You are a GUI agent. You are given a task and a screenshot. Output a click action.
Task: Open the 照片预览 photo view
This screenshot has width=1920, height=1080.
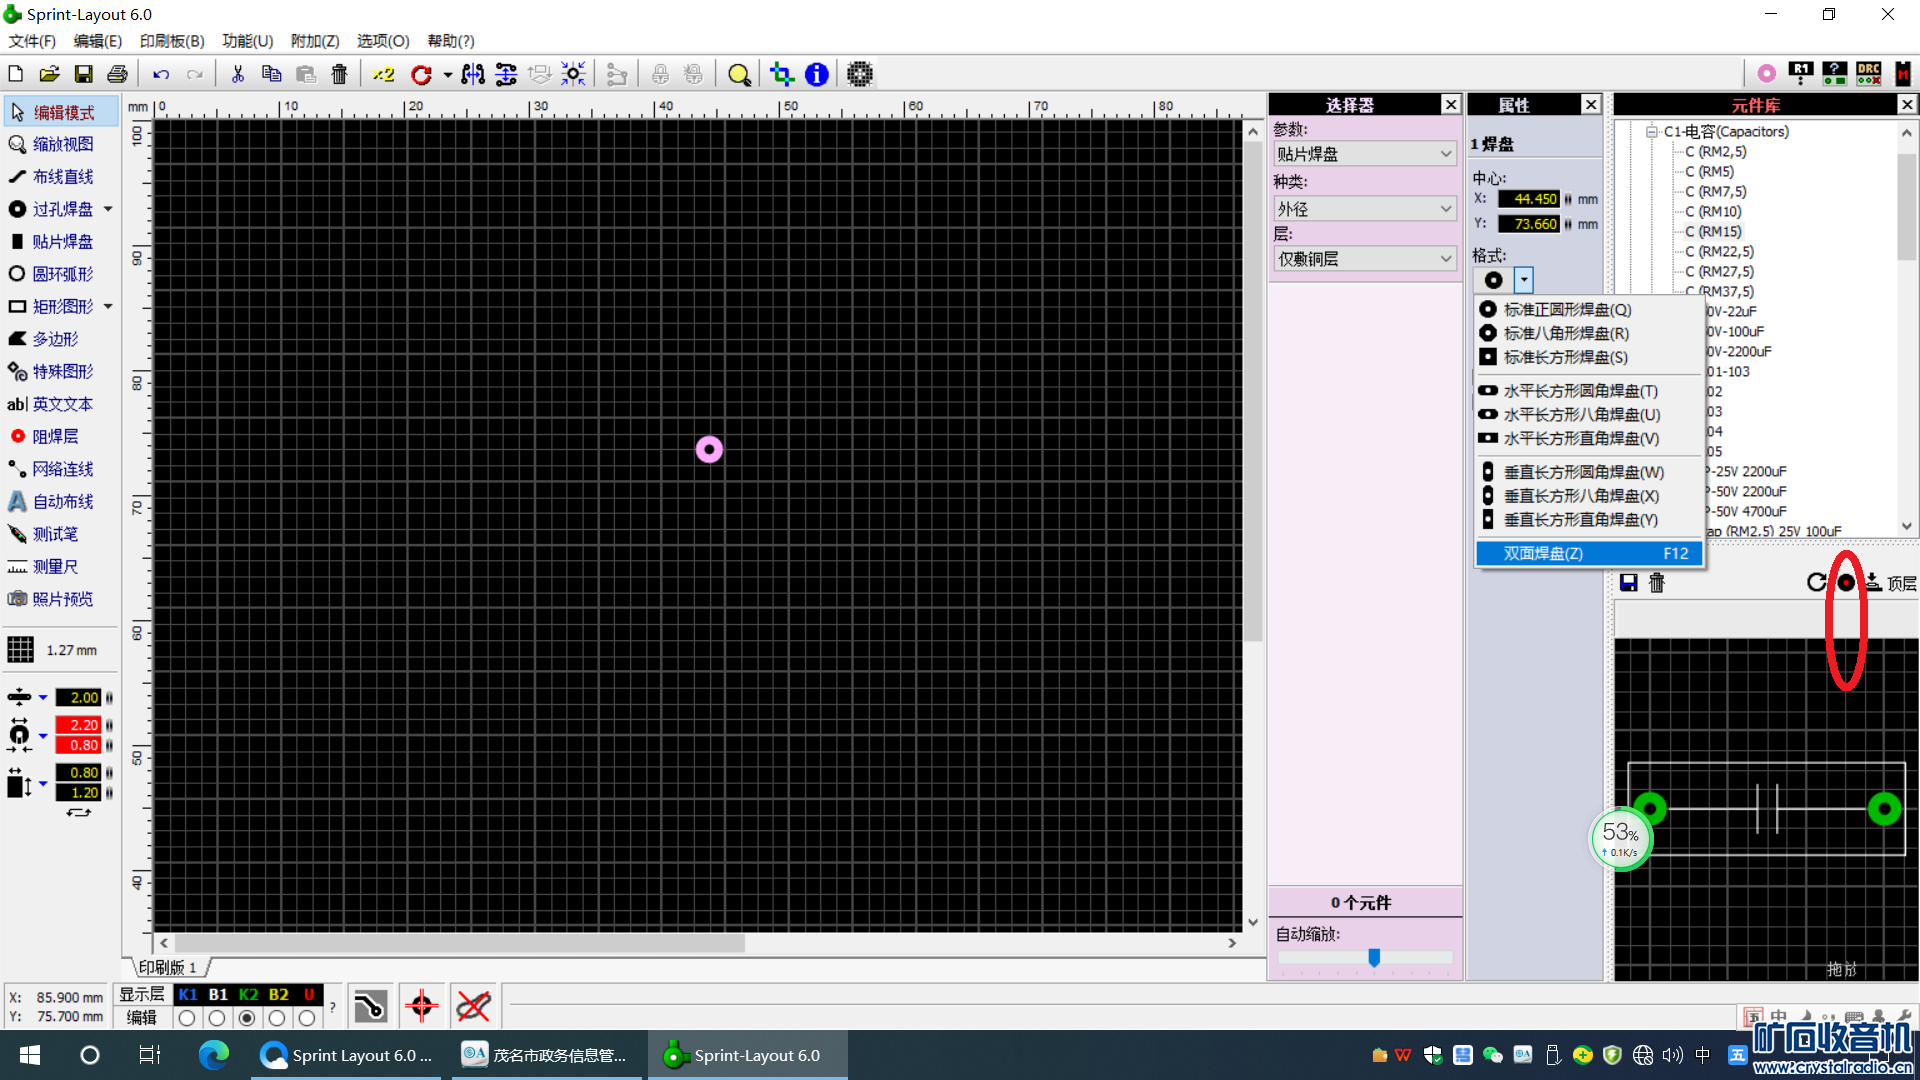[62, 599]
